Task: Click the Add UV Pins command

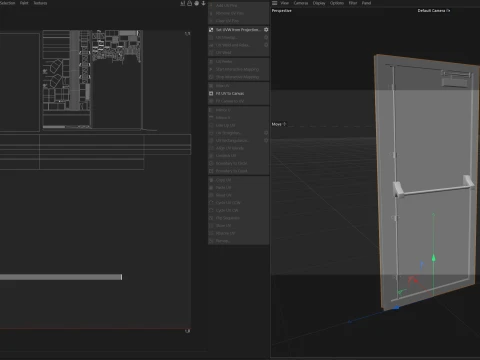Action: coord(238,5)
